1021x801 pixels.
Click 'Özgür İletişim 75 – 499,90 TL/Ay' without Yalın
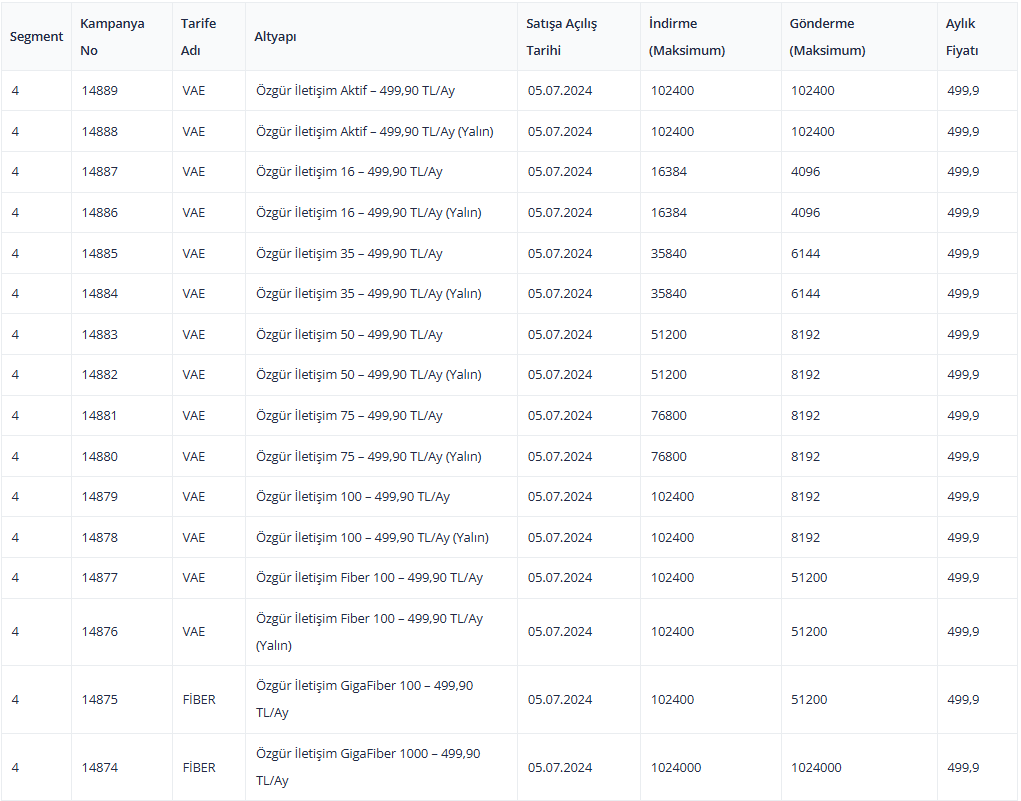point(349,415)
